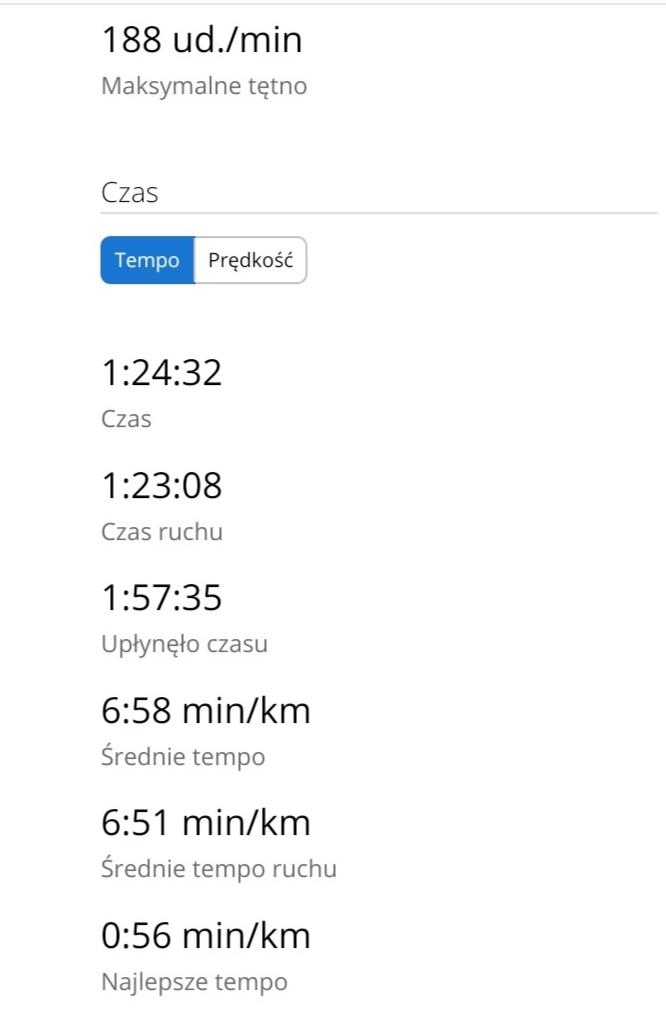
Task: Select the Czas label under 1:24:32
Action: coord(126,419)
